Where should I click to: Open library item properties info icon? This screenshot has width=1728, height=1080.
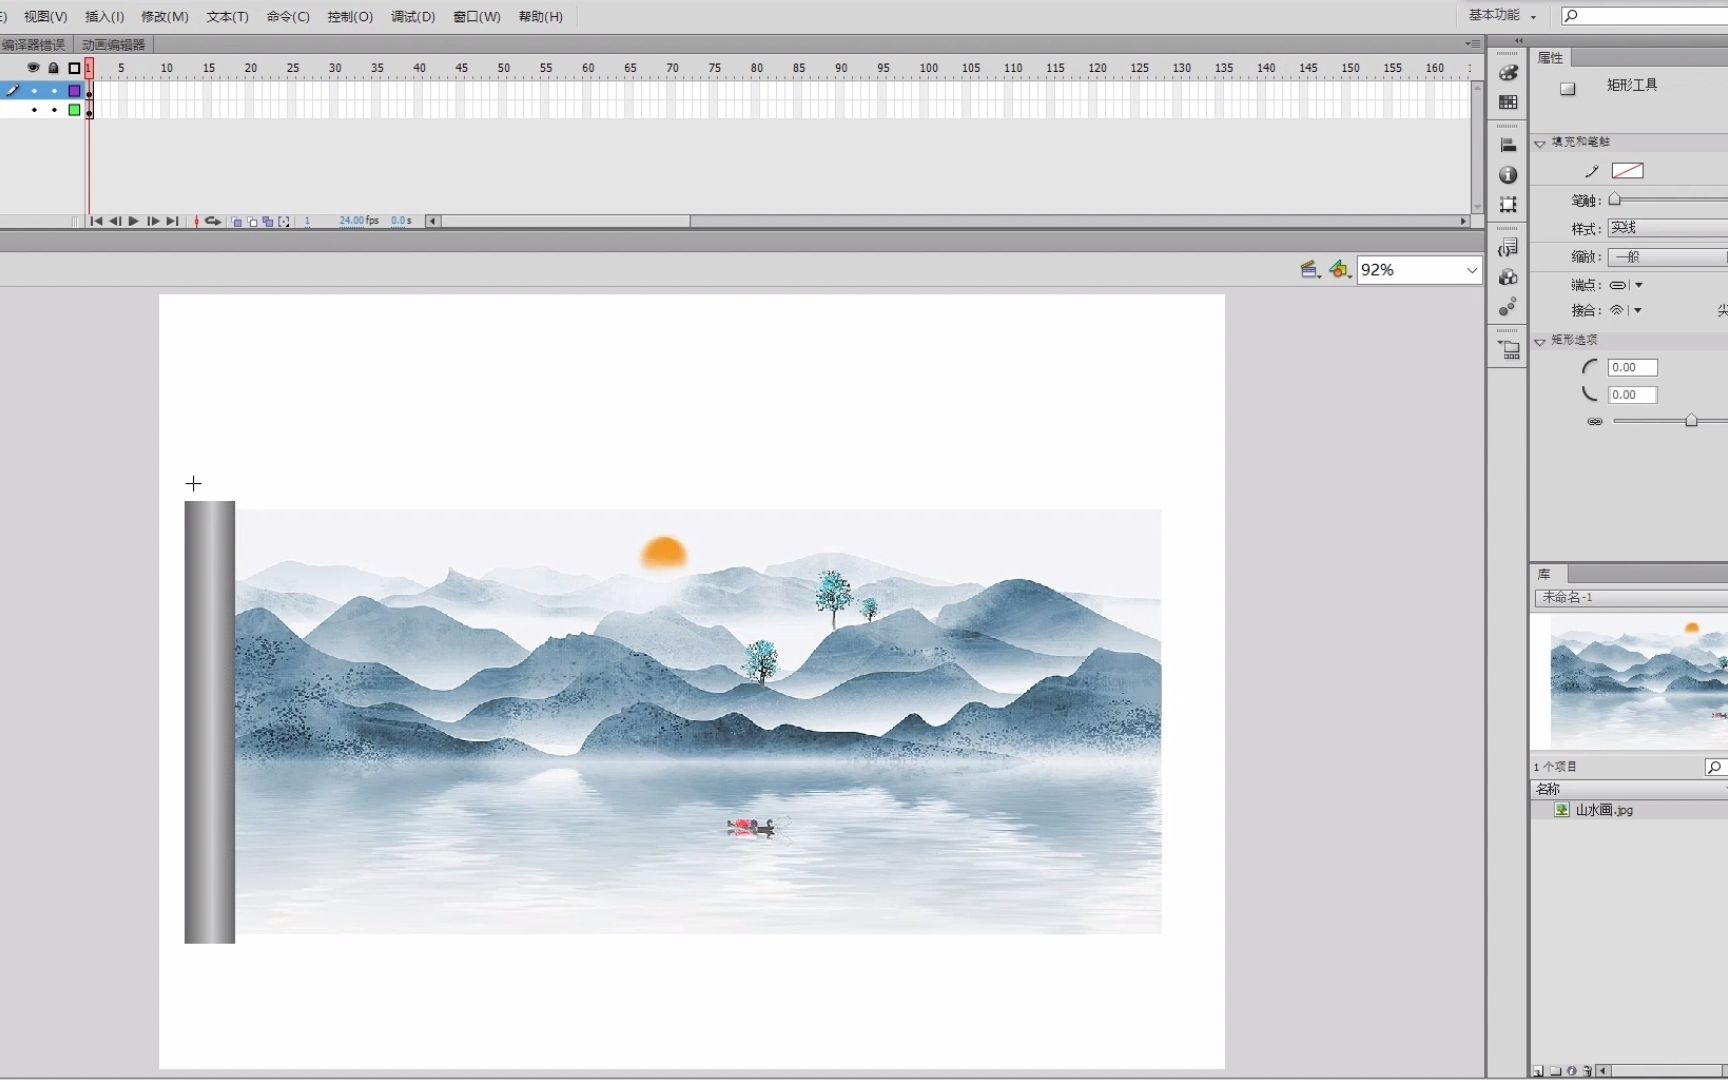(x=1571, y=1071)
